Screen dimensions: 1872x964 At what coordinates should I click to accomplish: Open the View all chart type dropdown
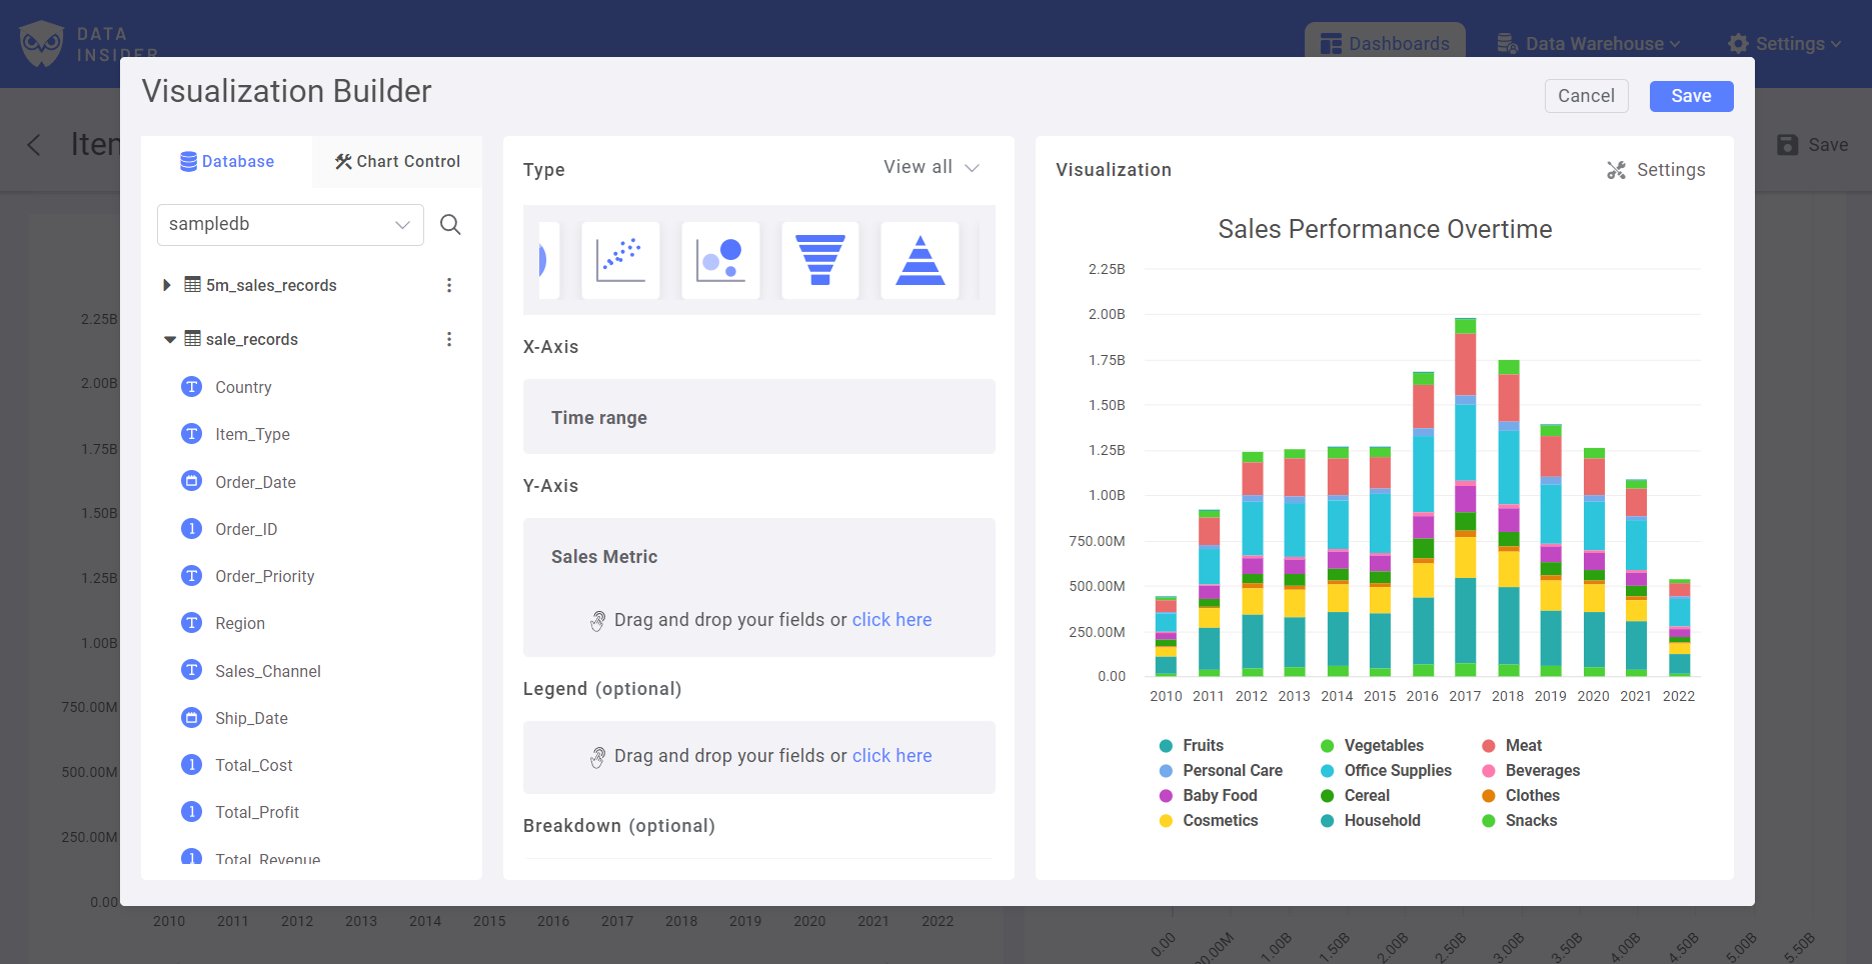[x=929, y=167]
